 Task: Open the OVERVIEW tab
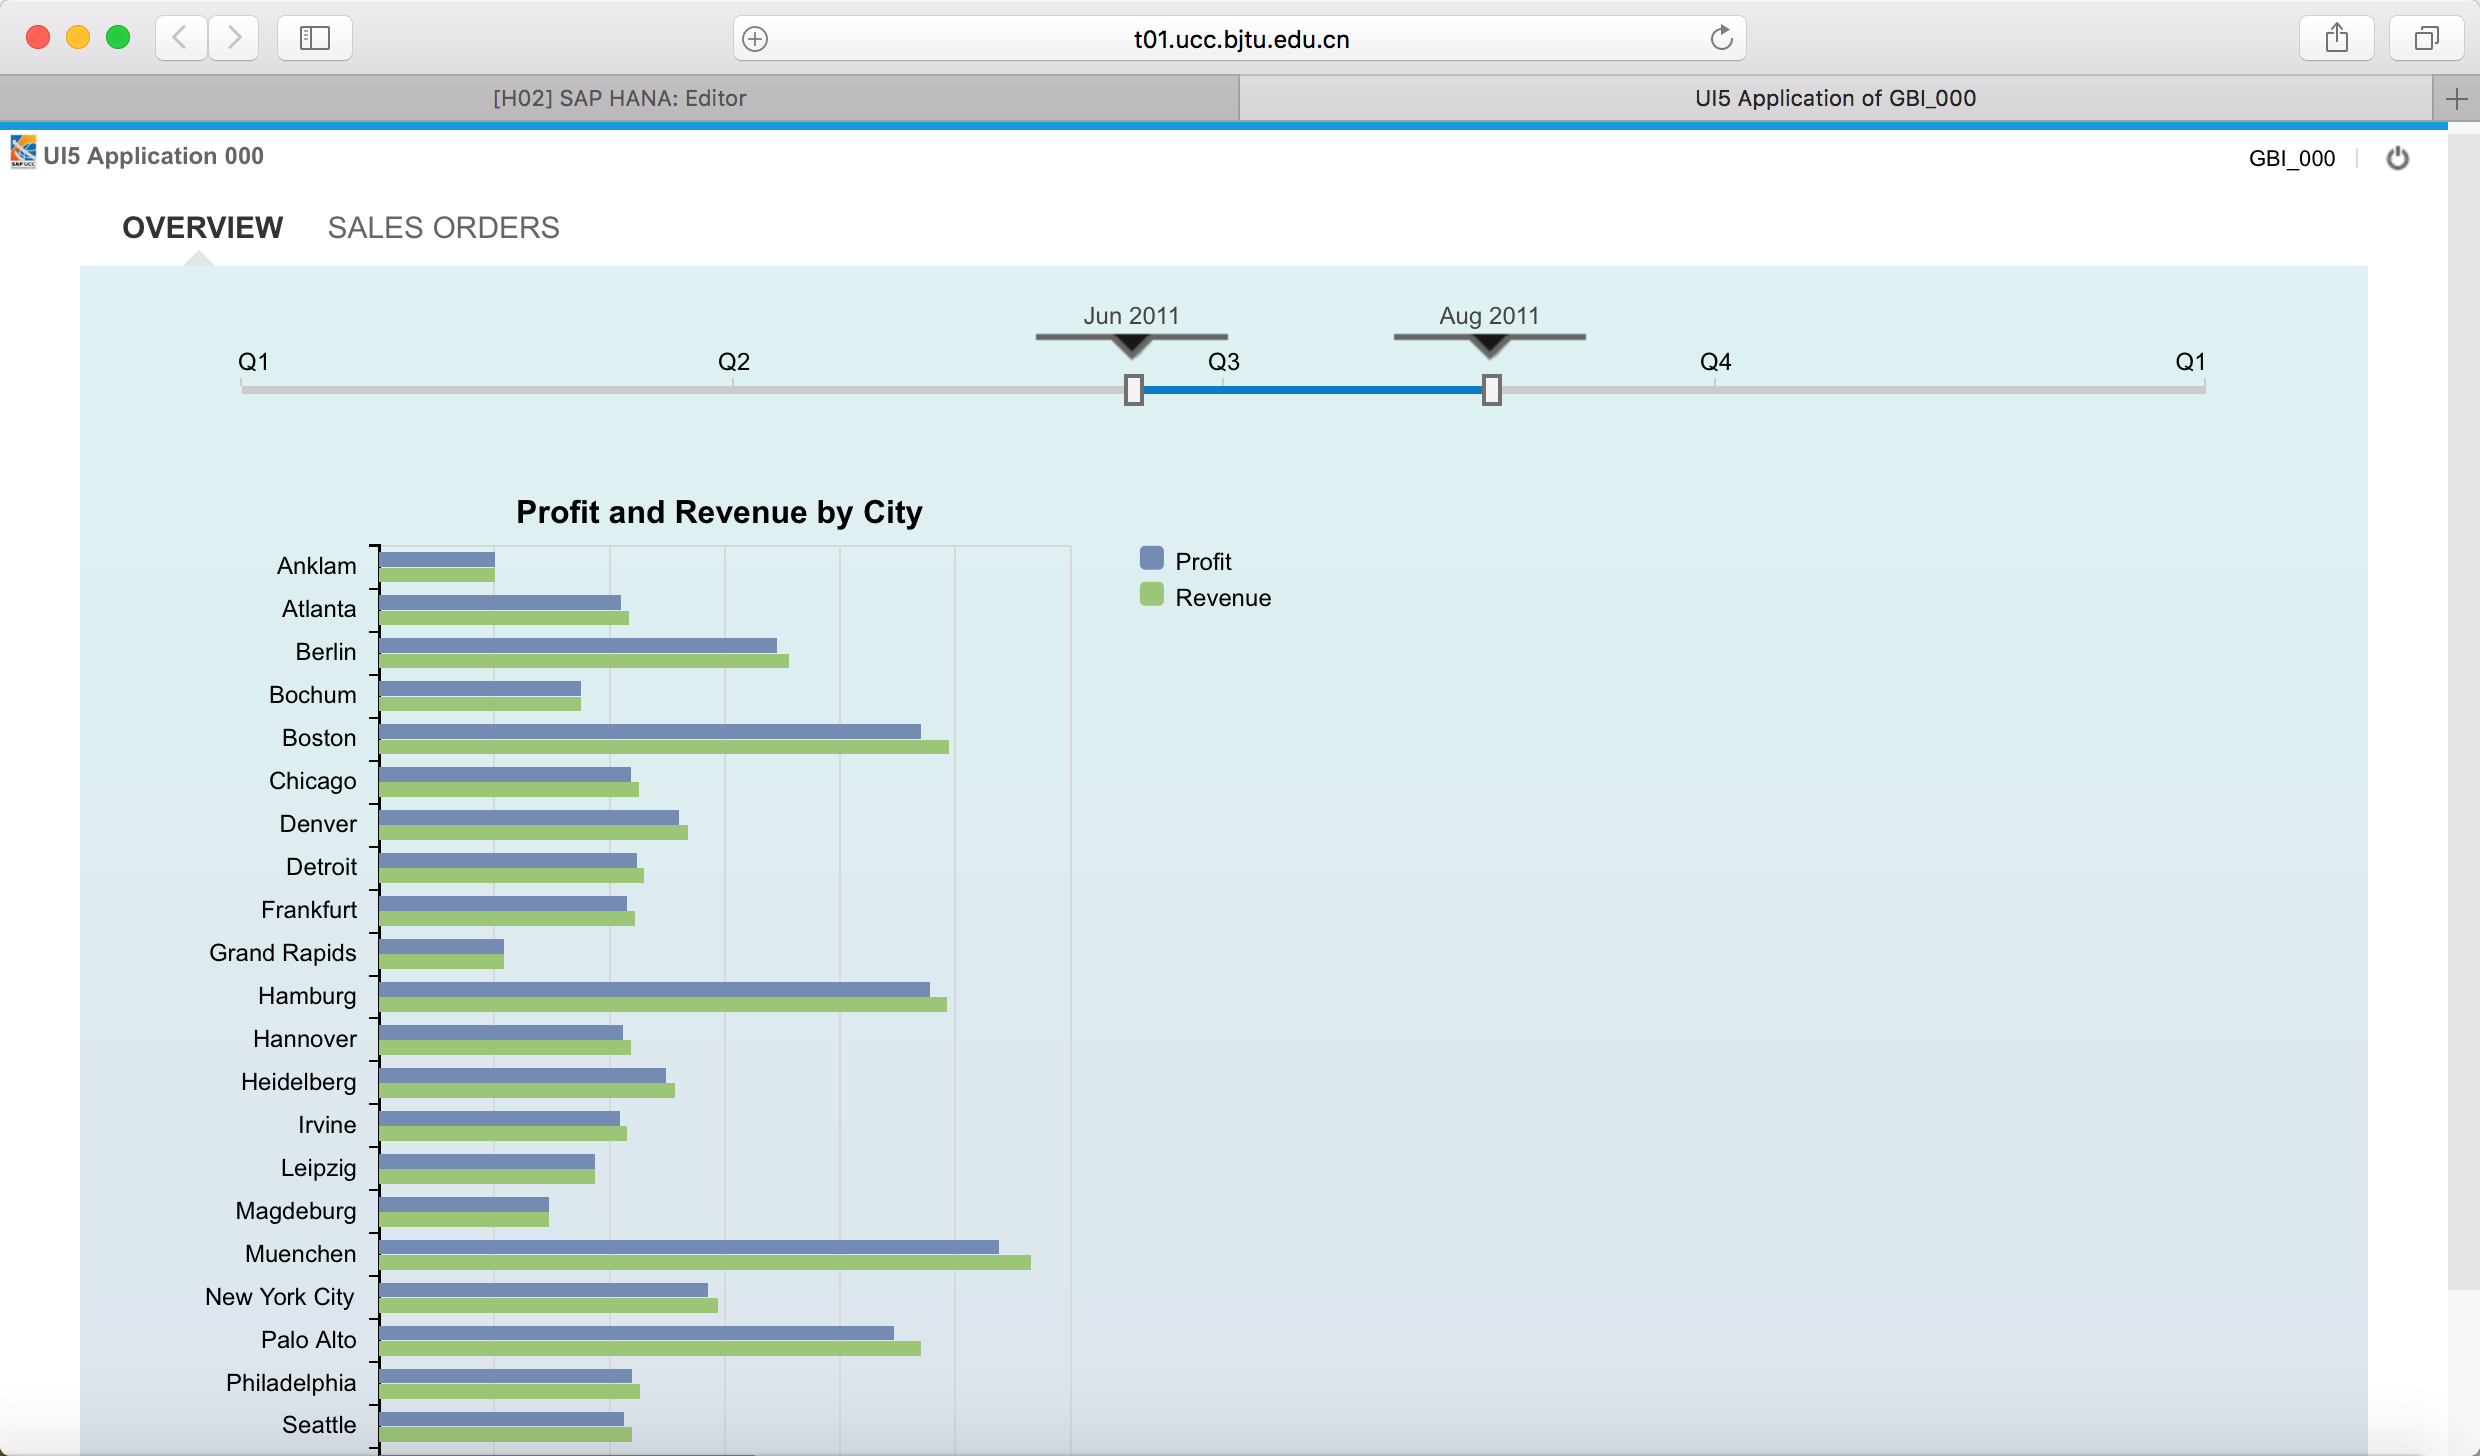(x=203, y=228)
